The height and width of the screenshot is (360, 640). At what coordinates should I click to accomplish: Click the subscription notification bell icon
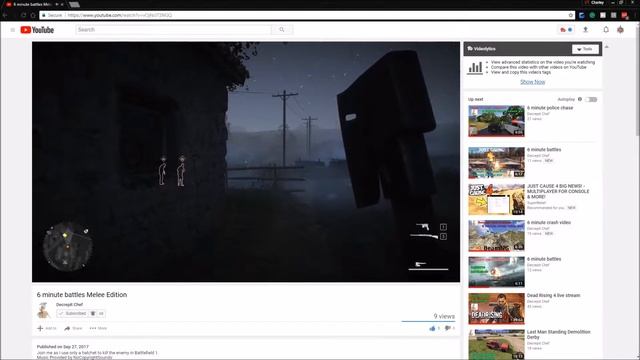pos(93,313)
